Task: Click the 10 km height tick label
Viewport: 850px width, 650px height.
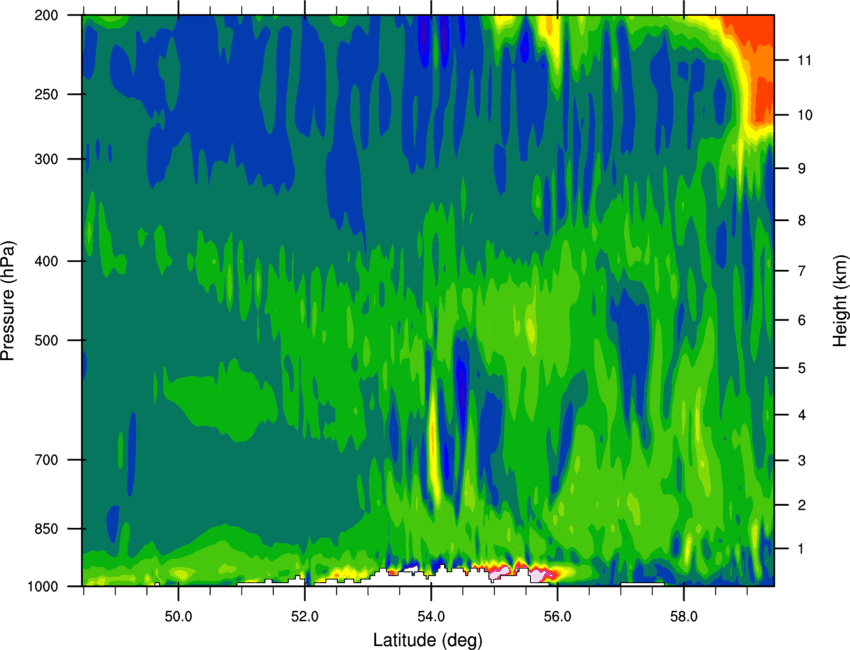Action: 805,115
